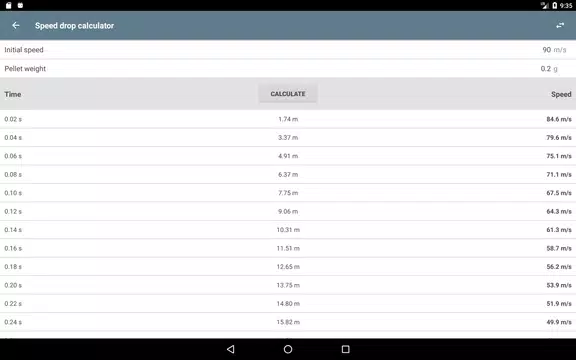Image resolution: width=576 pixels, height=360 pixels.
Task: Check the battery icon in status bar
Action: tap(555, 6)
